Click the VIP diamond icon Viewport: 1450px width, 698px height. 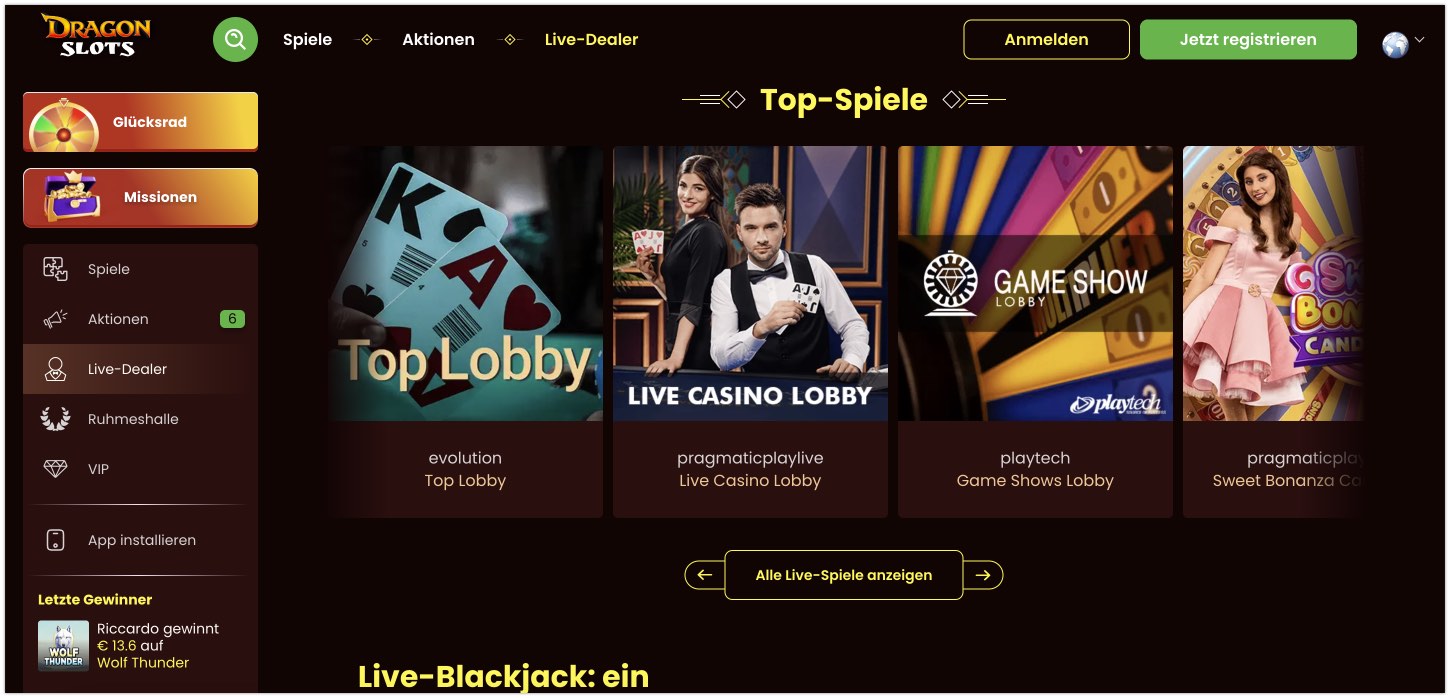click(55, 469)
